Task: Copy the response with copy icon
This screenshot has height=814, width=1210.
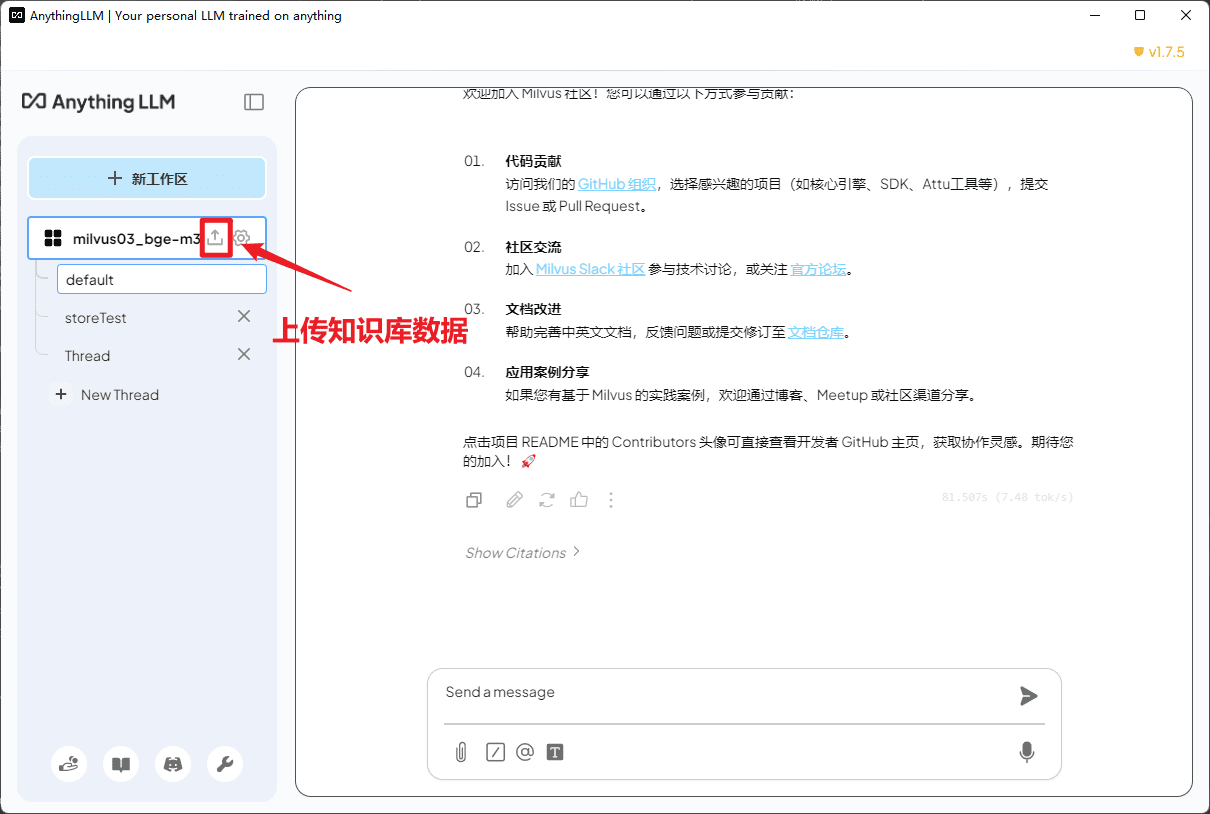Action: (475, 500)
